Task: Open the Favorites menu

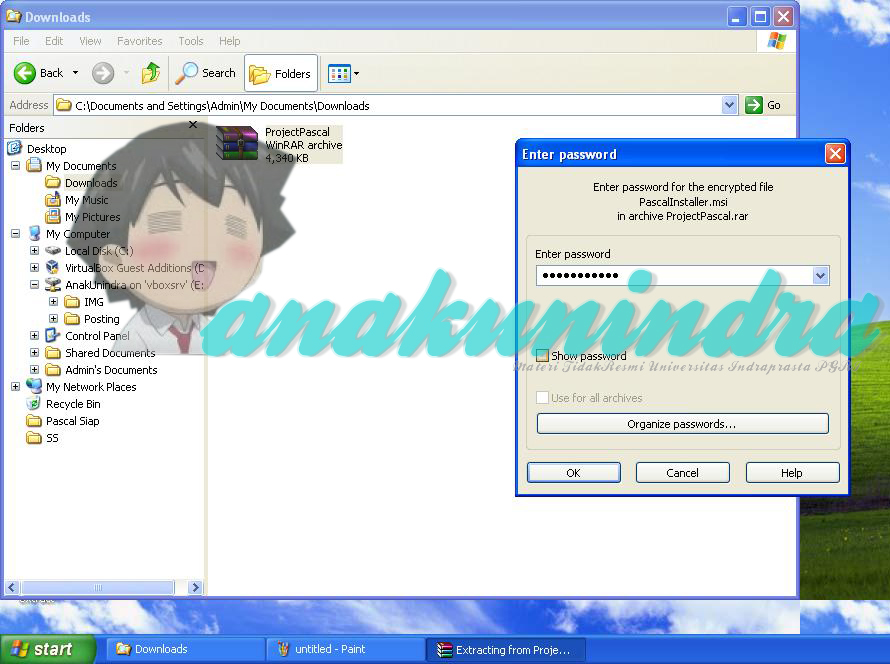Action: [x=139, y=41]
